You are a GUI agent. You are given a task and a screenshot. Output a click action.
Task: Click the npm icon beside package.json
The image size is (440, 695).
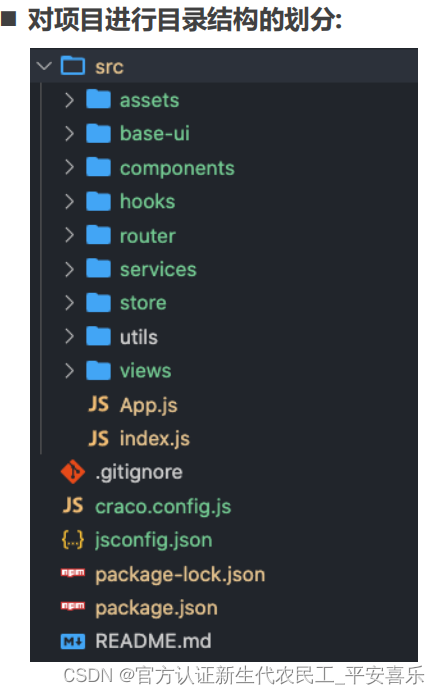coord(73,606)
